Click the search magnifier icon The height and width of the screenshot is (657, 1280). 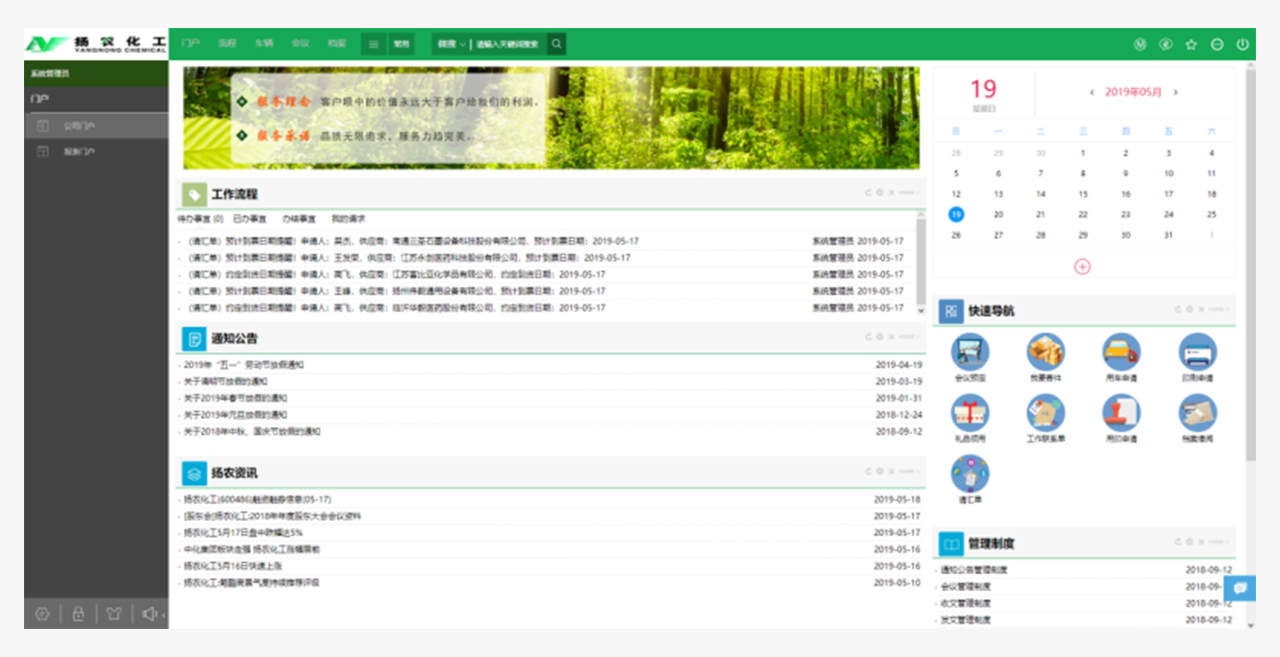coord(556,44)
